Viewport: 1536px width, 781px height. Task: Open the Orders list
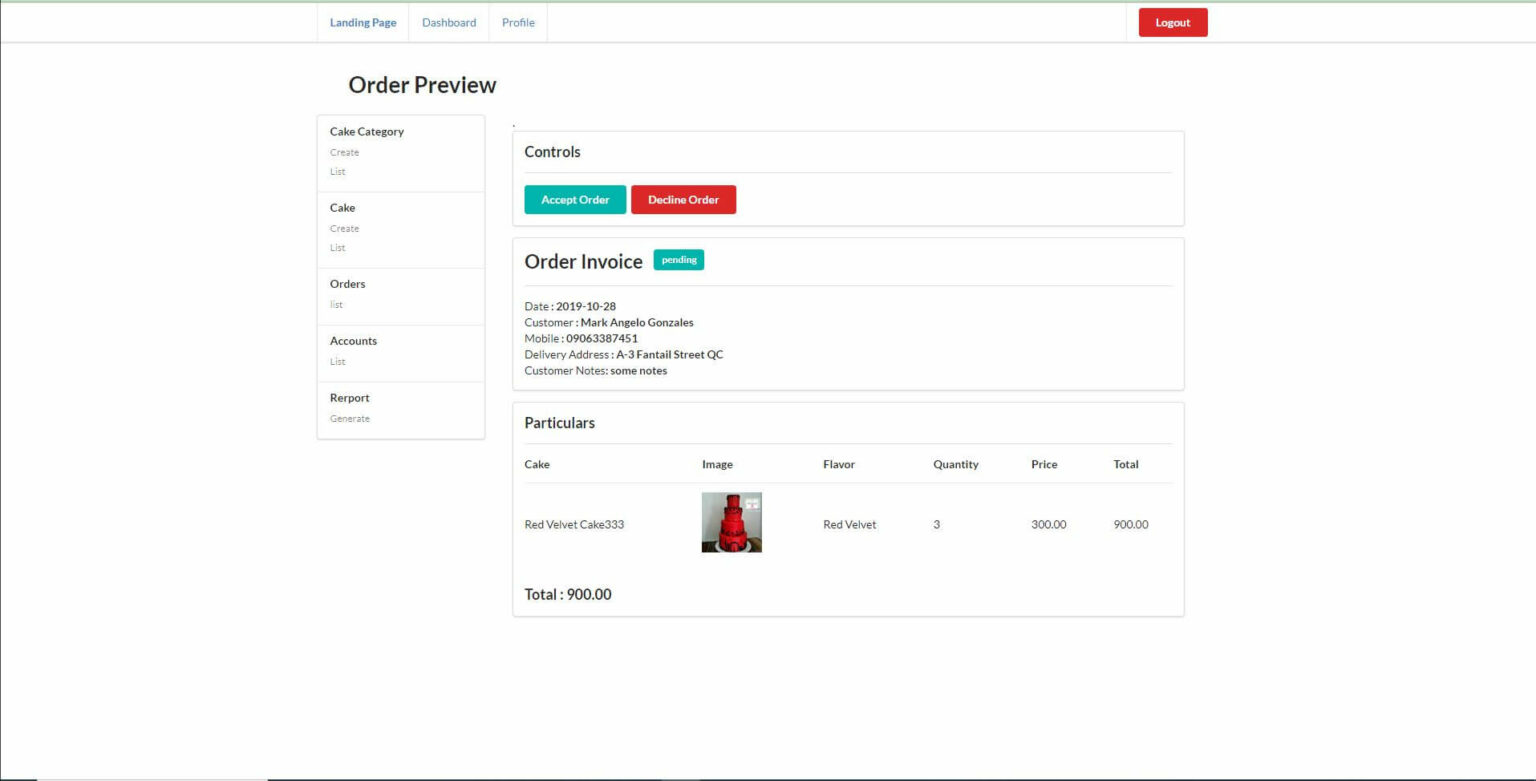[336, 304]
